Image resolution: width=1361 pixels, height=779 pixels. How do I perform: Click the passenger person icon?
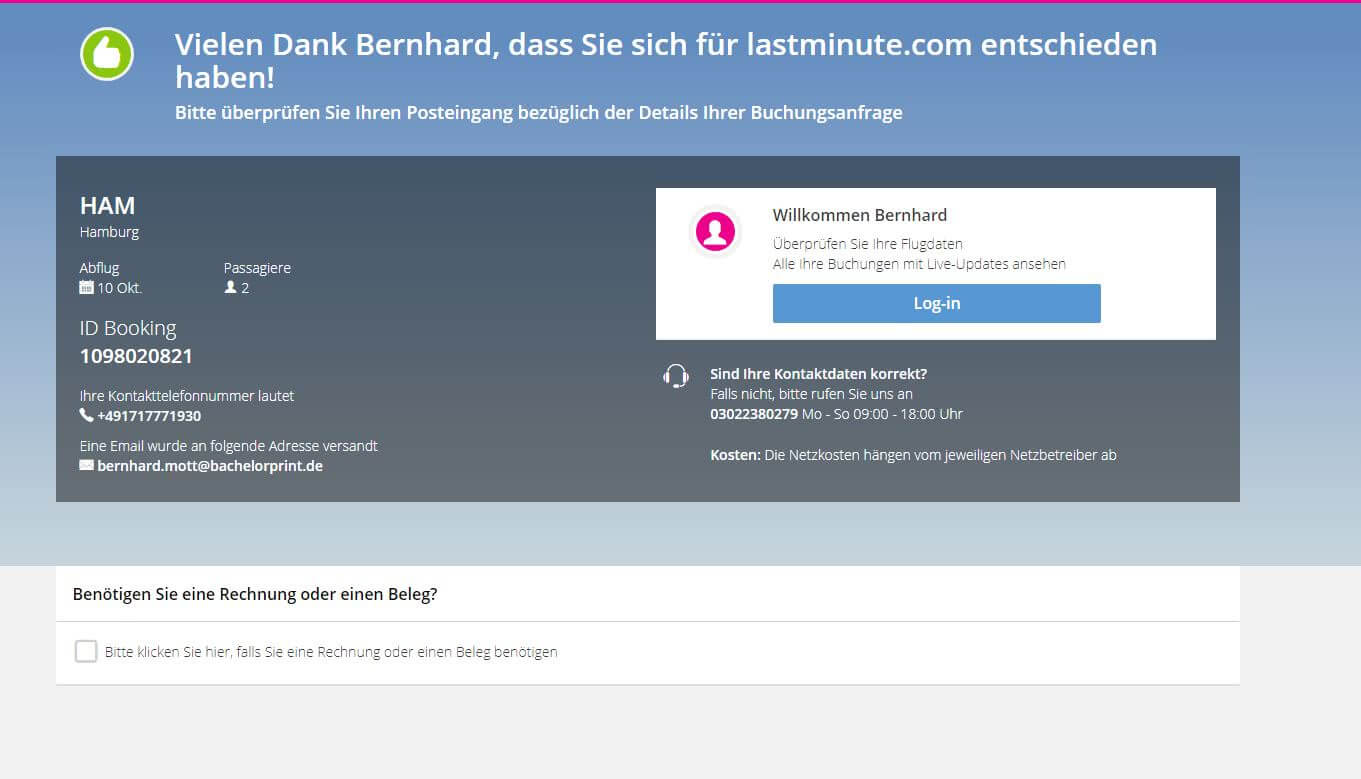click(x=230, y=288)
